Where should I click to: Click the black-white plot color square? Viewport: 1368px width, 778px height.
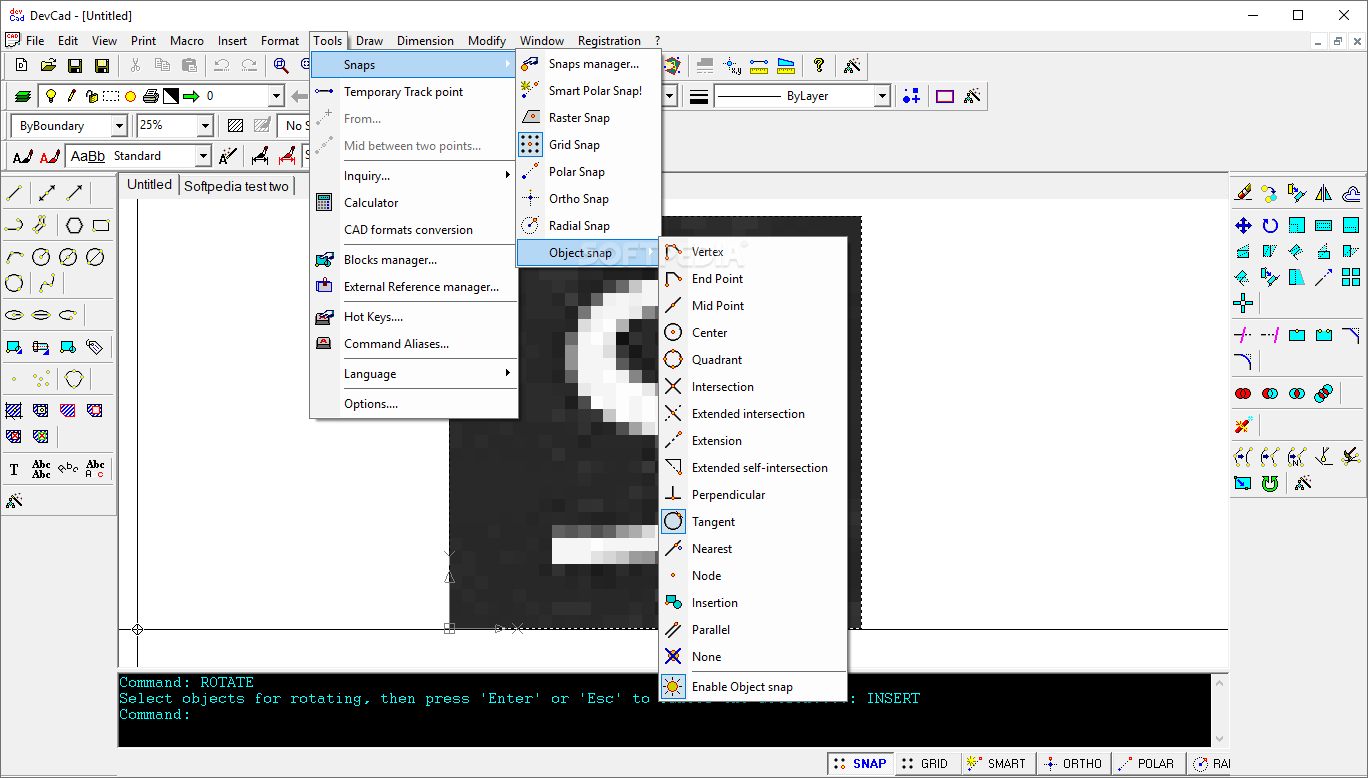point(171,96)
